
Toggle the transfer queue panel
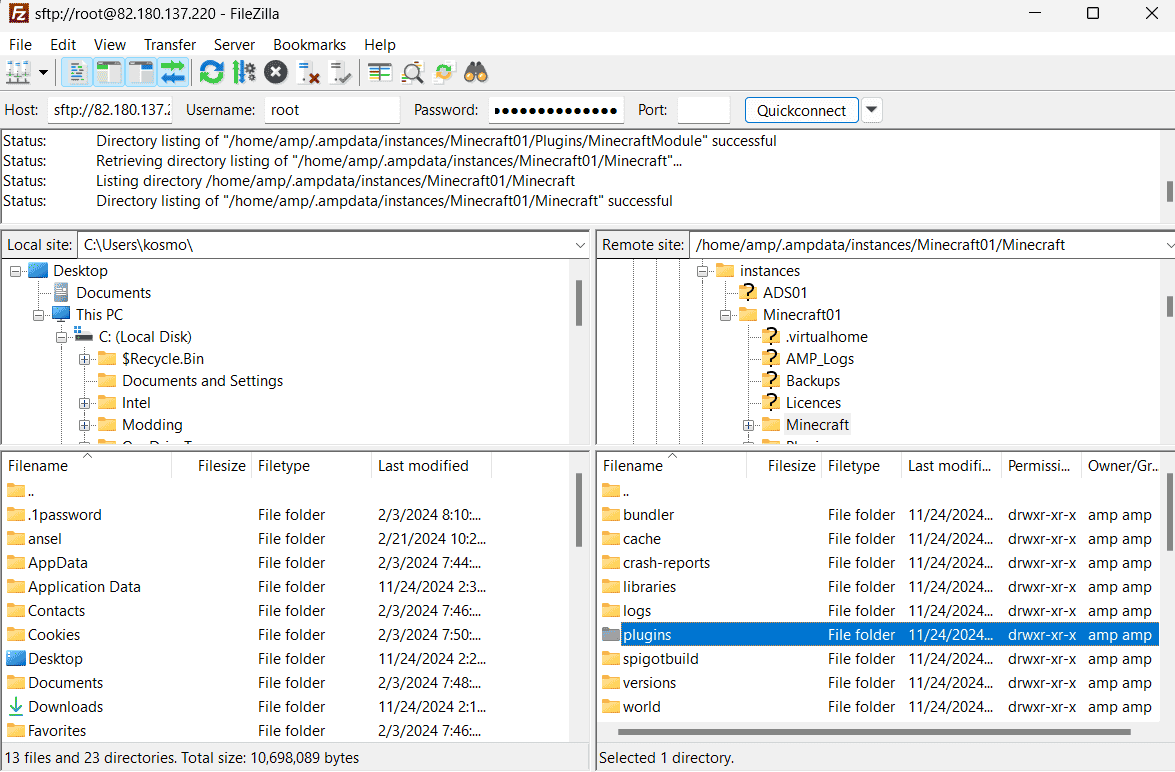tap(172, 72)
